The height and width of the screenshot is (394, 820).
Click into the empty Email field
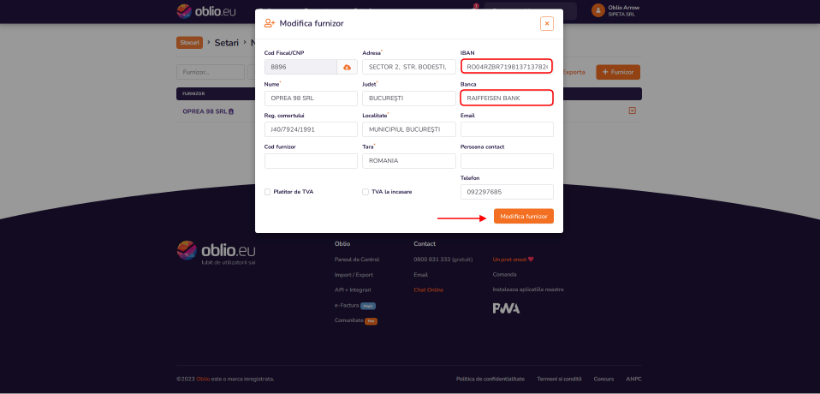(507, 129)
